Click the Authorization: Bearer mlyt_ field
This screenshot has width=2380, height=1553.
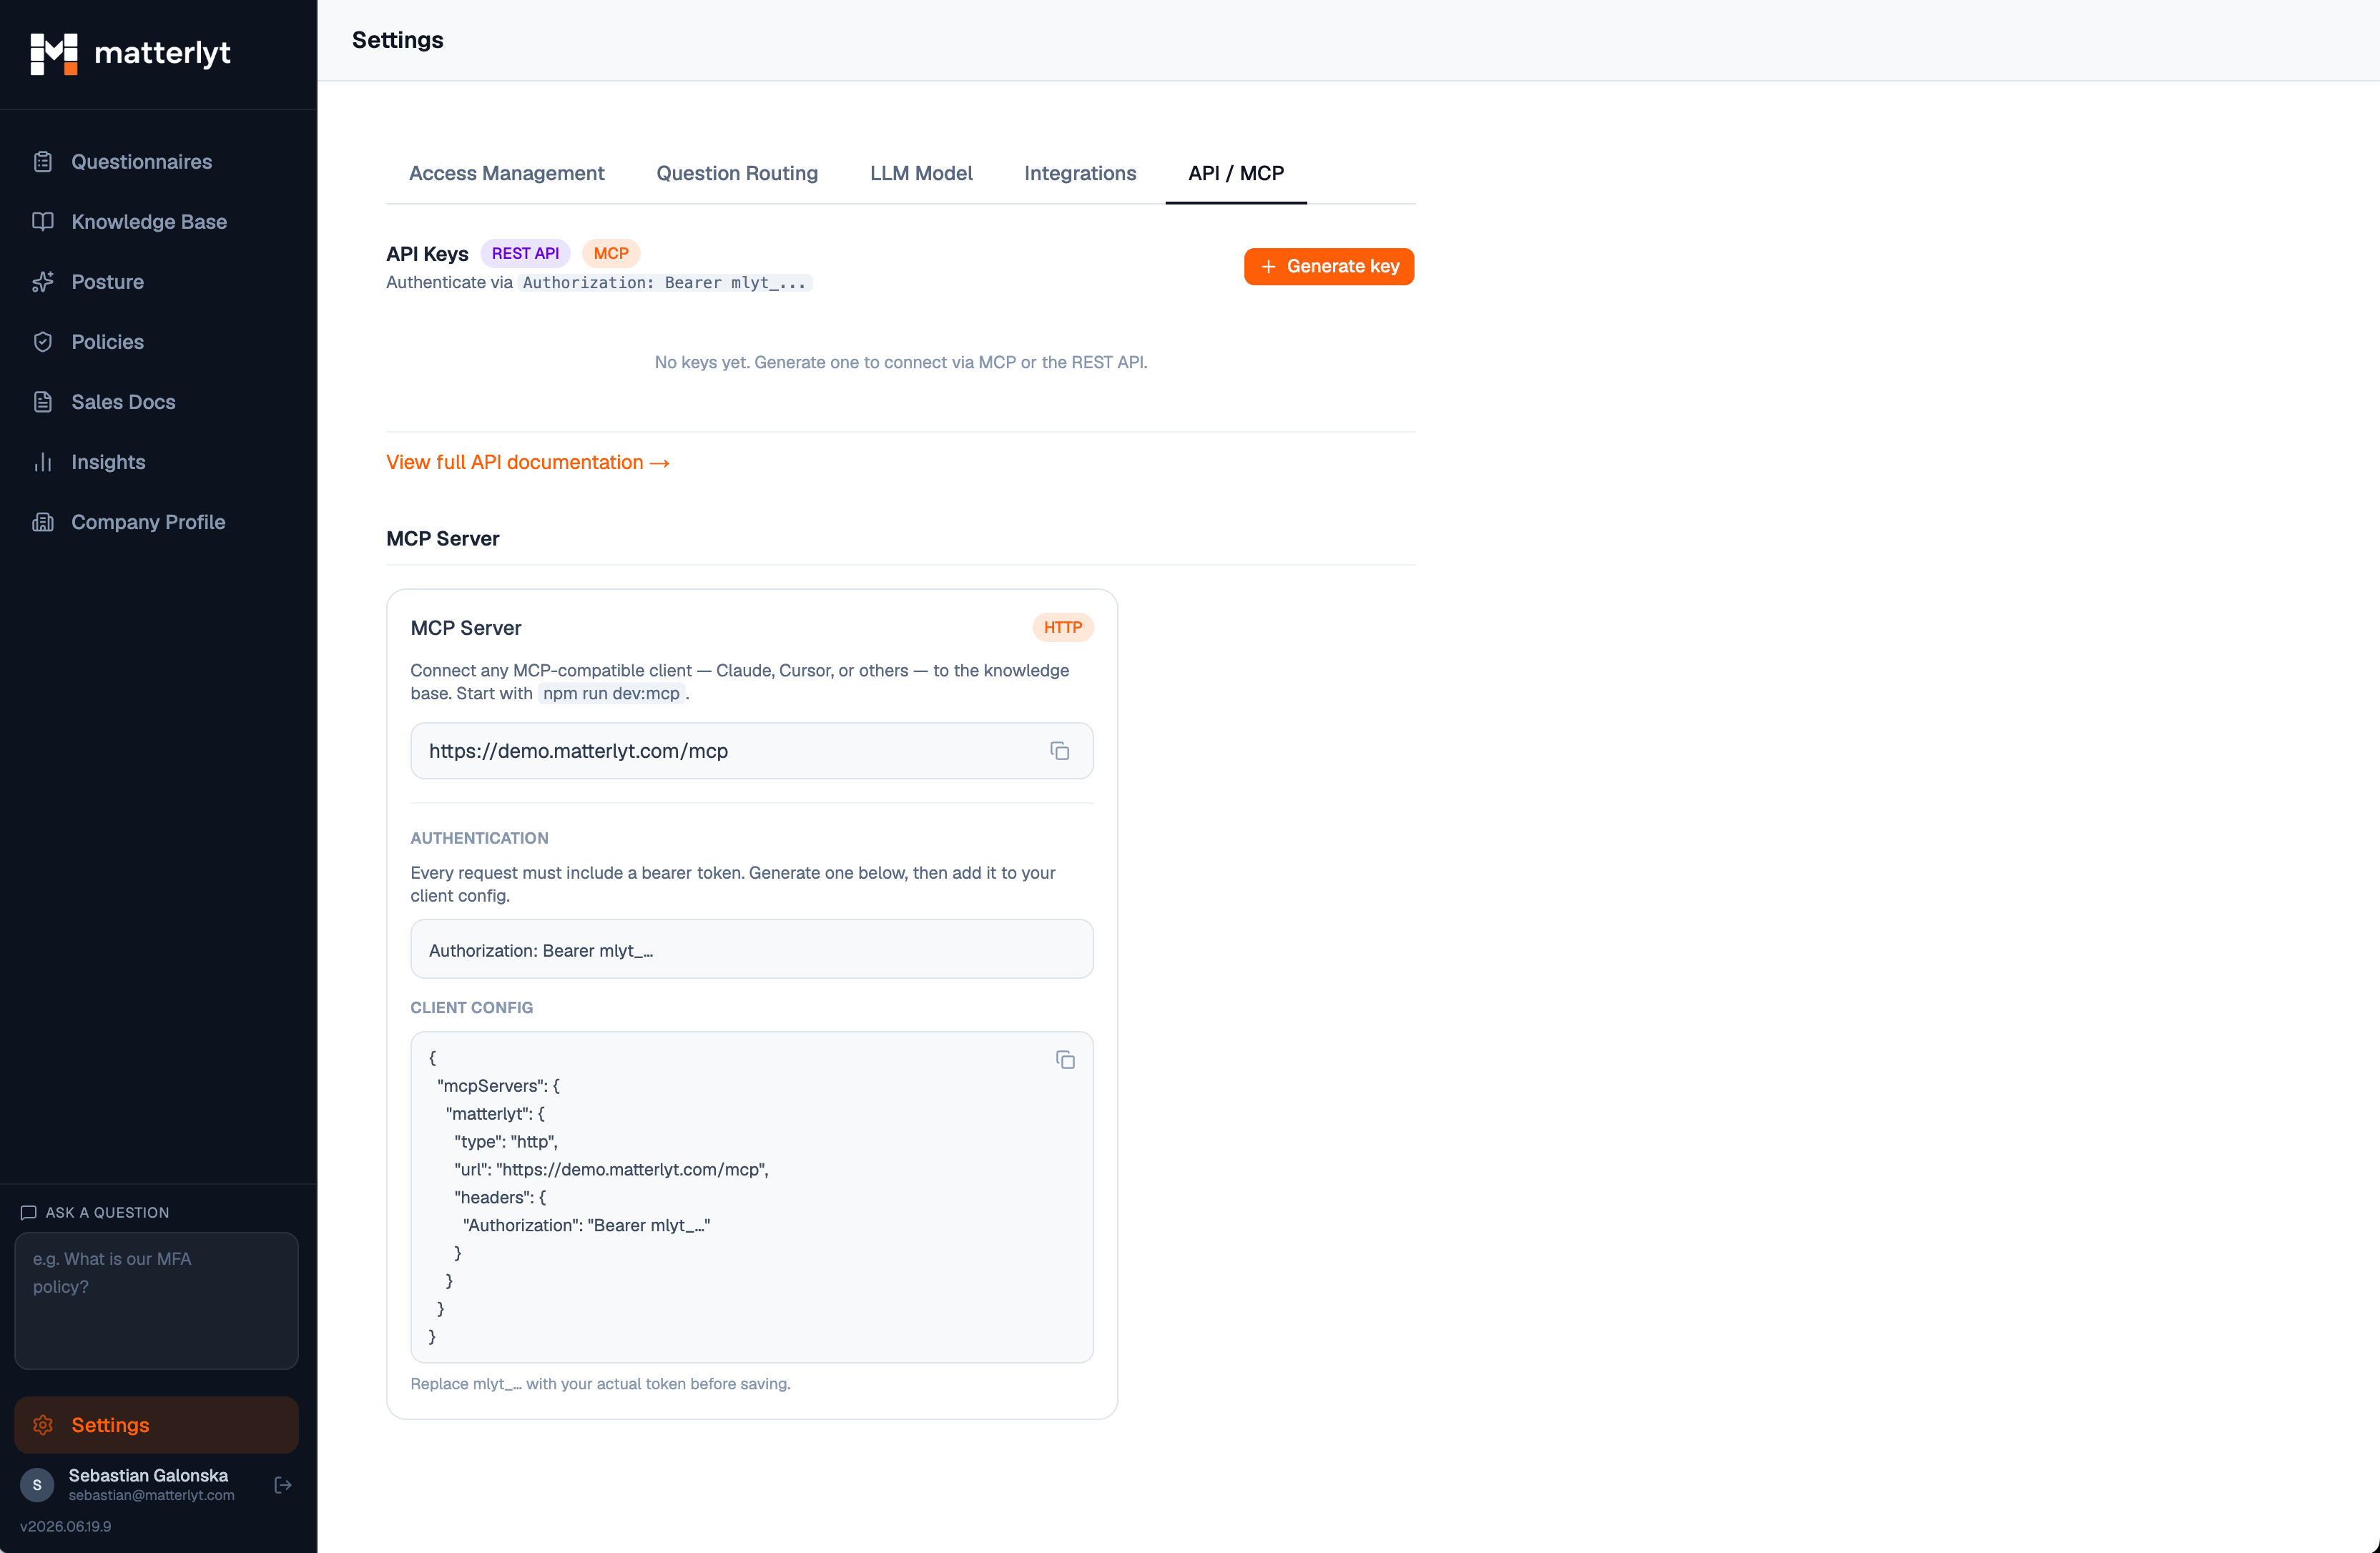click(x=752, y=949)
